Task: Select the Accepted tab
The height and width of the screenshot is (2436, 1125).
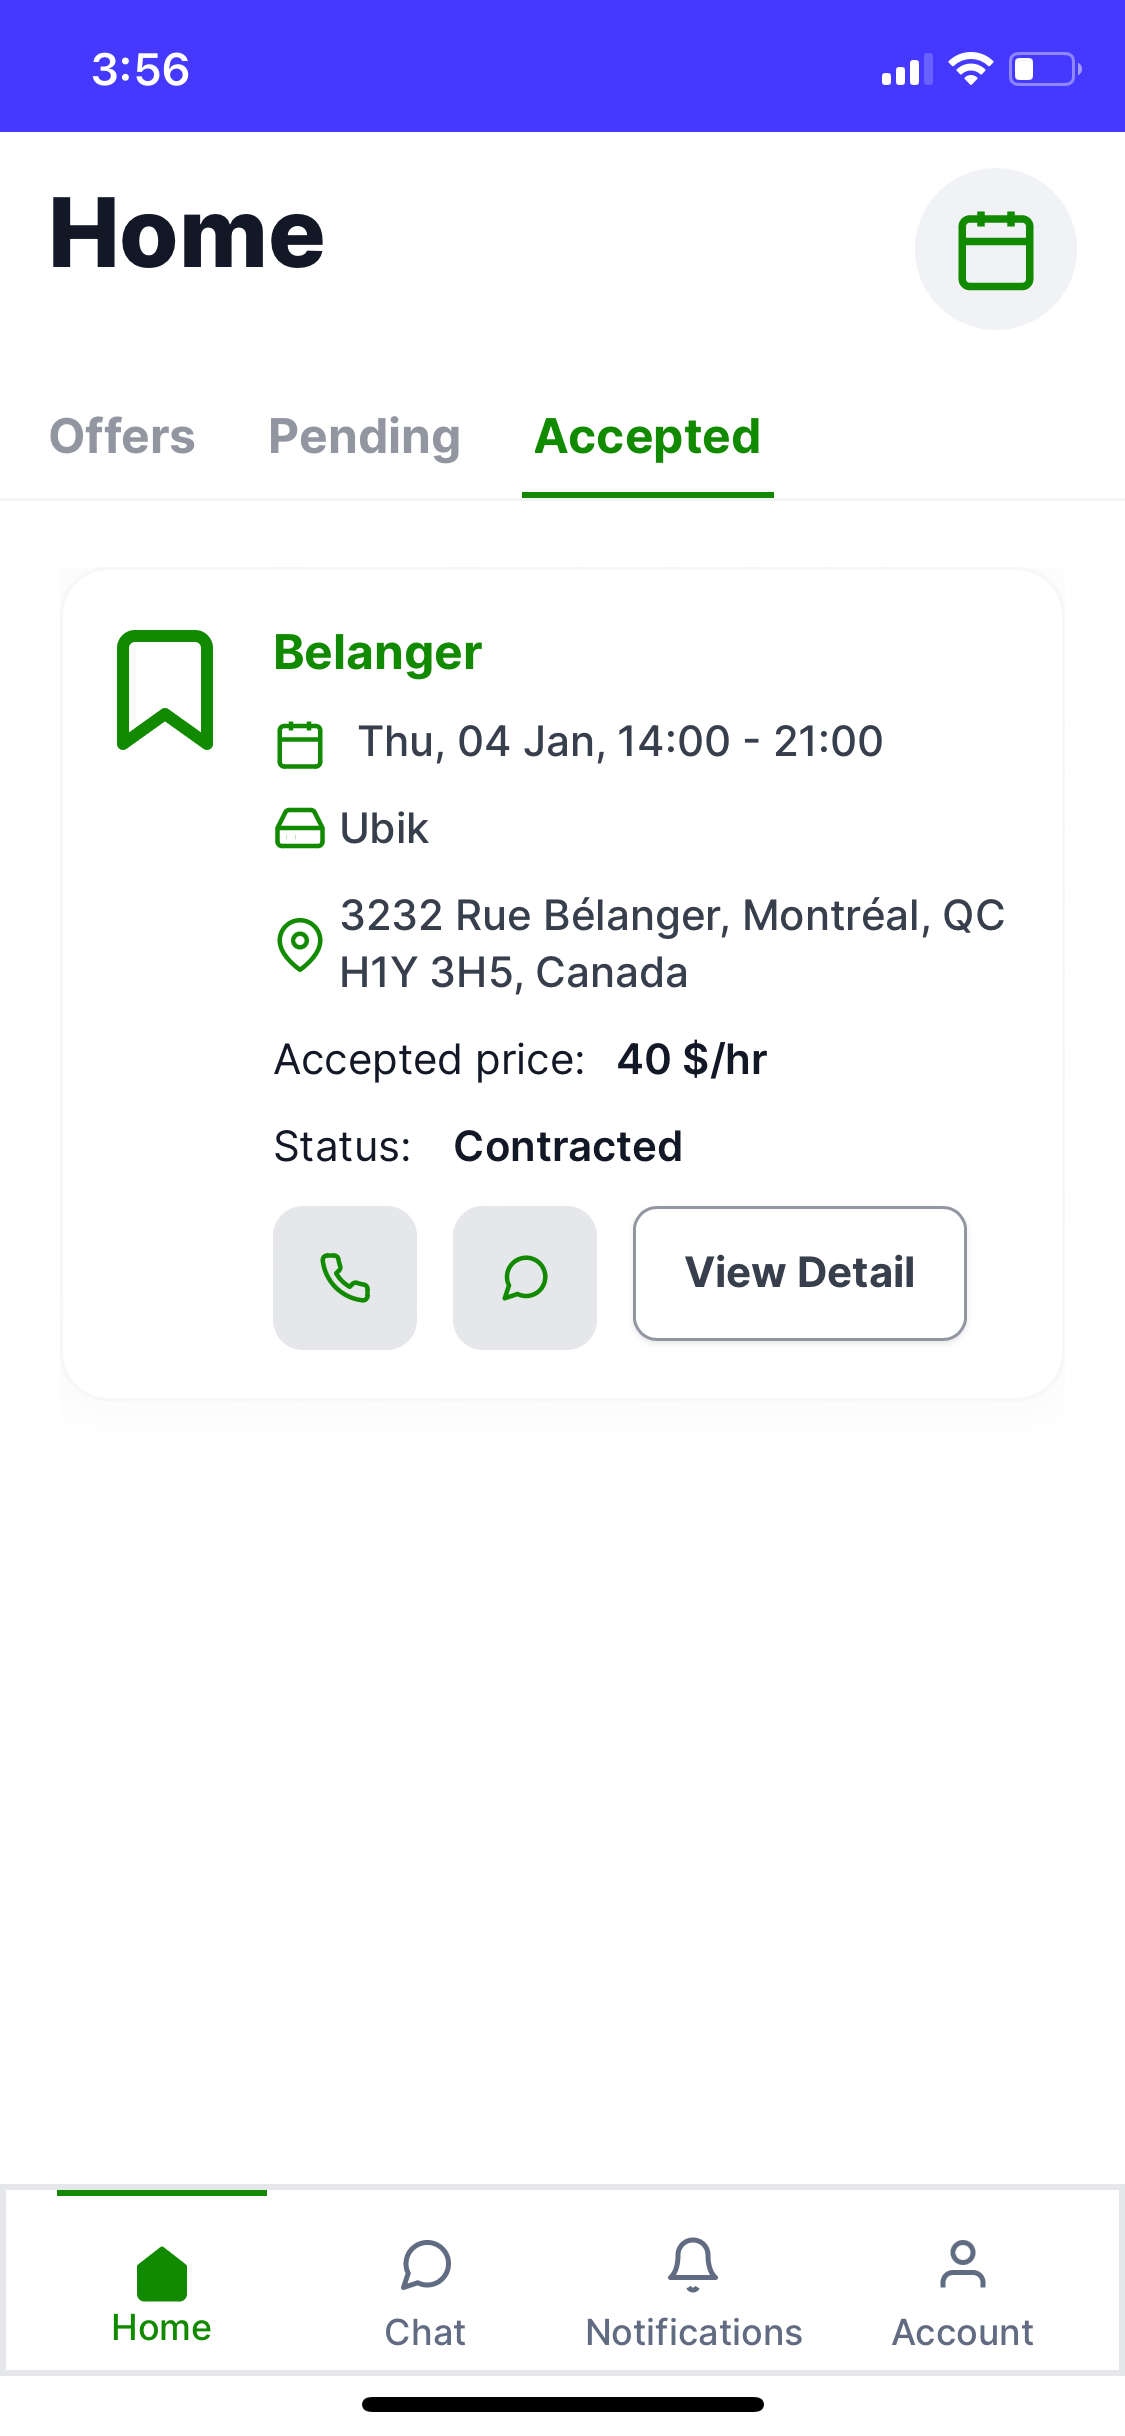Action: coord(648,437)
